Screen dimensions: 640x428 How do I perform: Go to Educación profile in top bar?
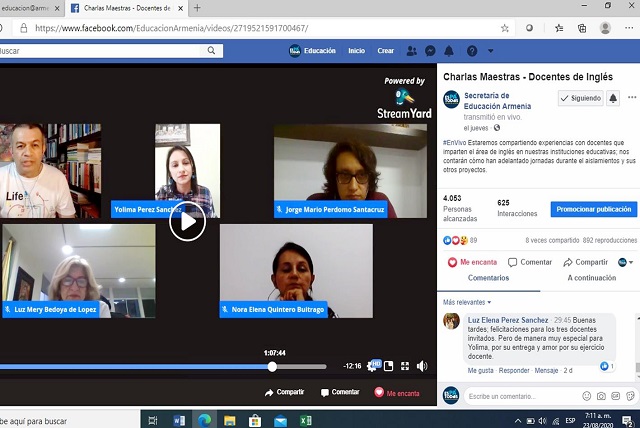pos(312,51)
